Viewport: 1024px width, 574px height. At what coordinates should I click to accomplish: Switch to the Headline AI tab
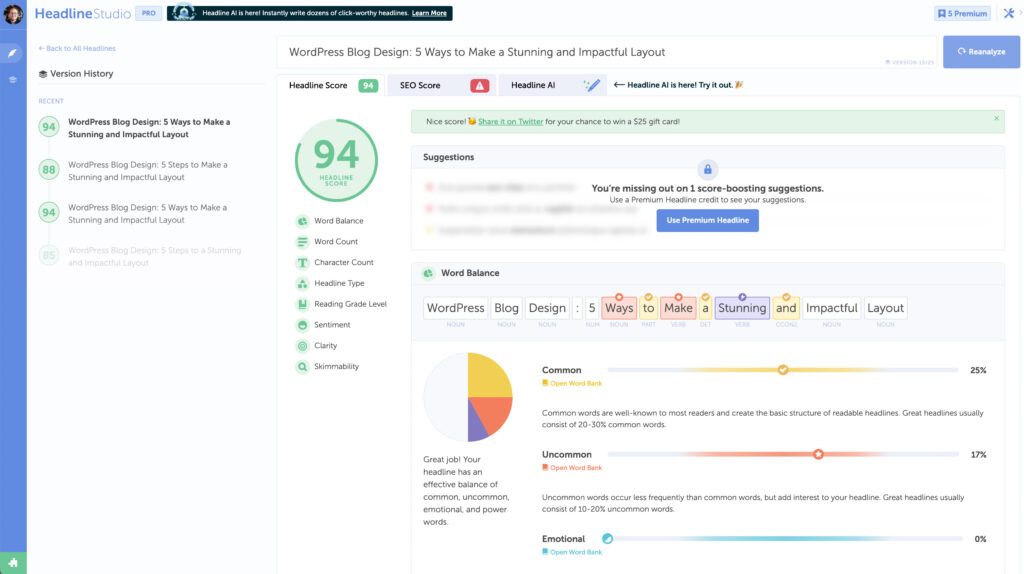coord(552,86)
